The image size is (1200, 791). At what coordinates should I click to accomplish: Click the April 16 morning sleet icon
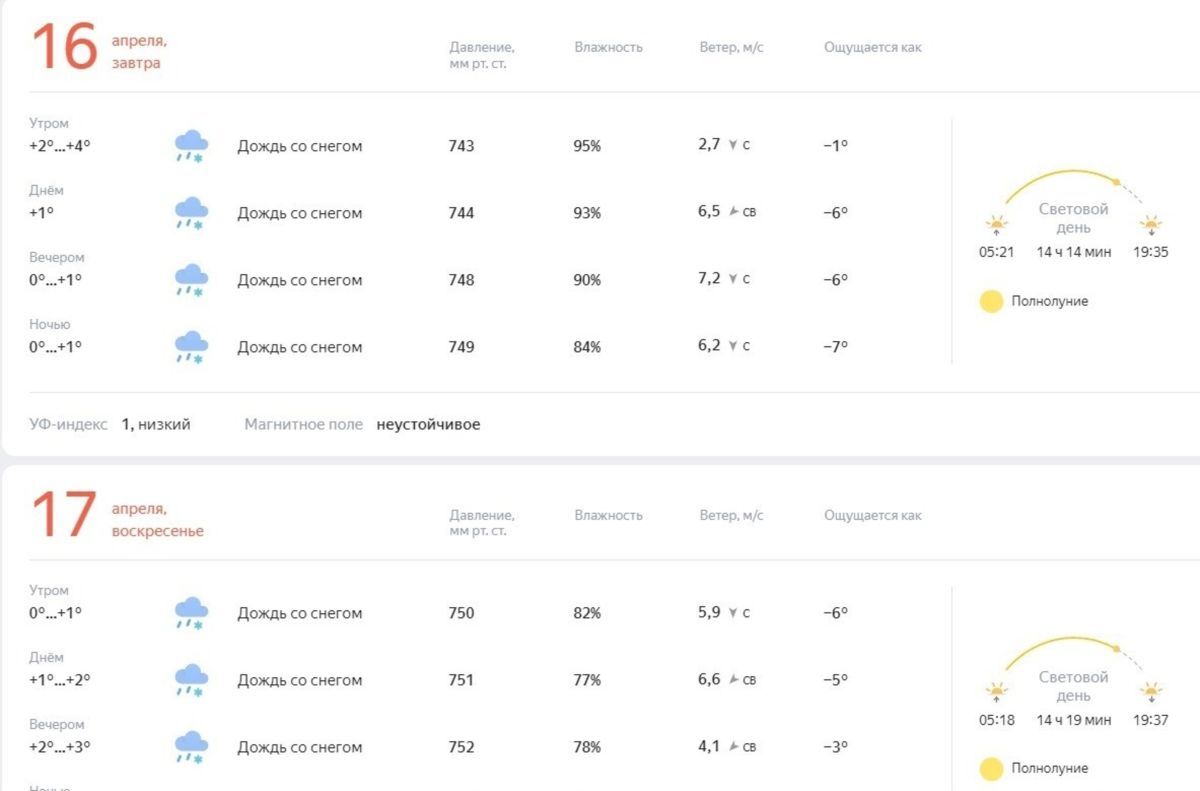pos(191,146)
